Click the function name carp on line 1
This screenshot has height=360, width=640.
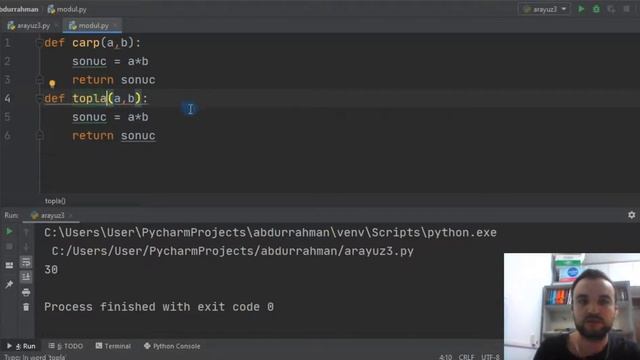coord(86,43)
